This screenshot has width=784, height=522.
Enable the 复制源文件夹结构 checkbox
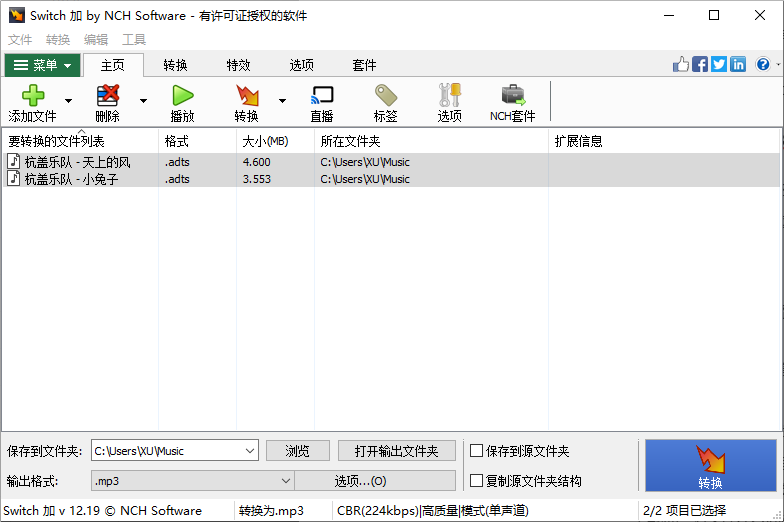click(x=476, y=481)
